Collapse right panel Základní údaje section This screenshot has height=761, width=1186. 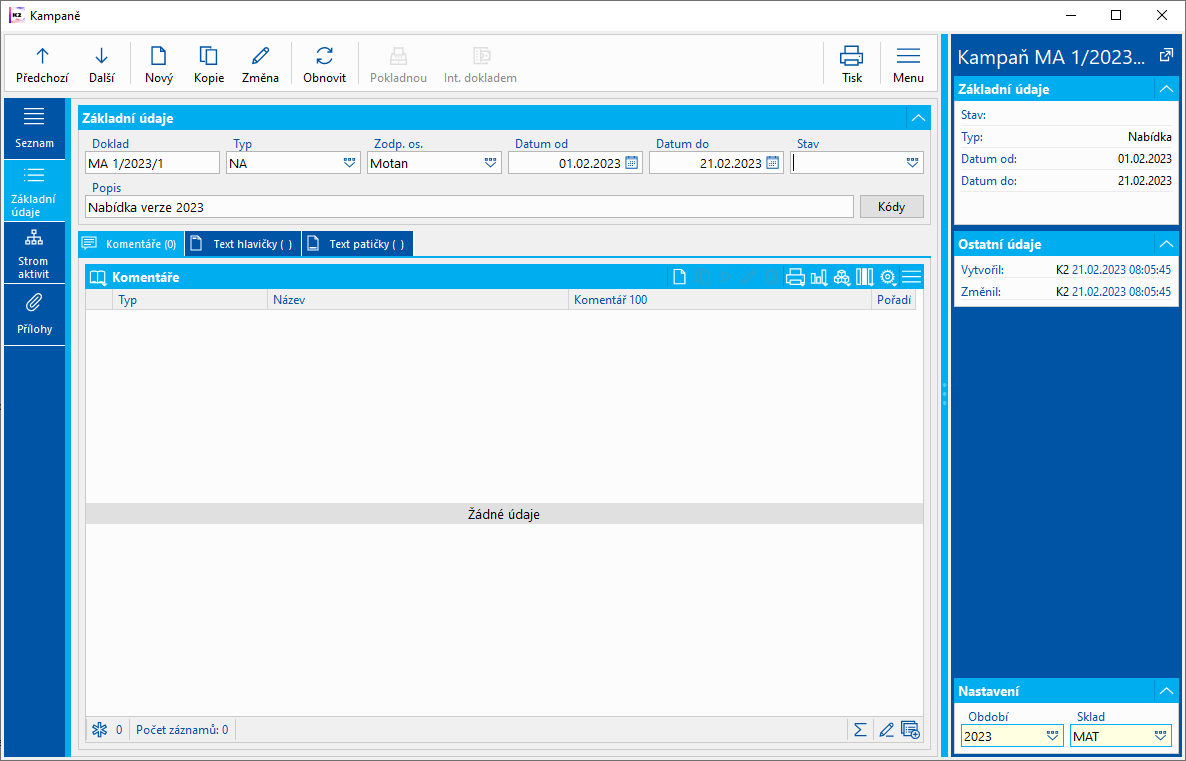coord(1166,89)
